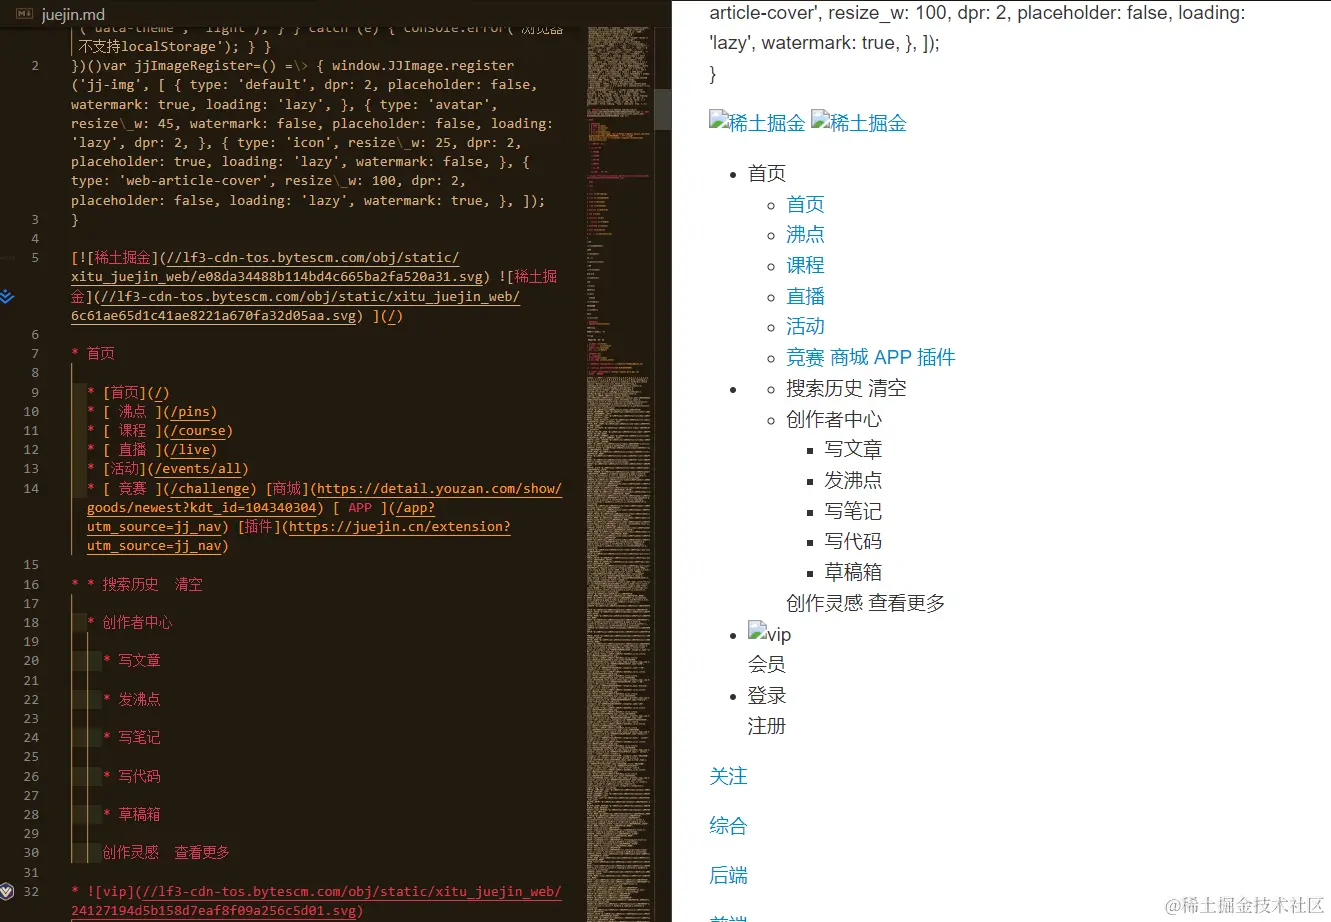Open the 综合 category link in preview
The height and width of the screenshot is (922, 1331).
[728, 826]
